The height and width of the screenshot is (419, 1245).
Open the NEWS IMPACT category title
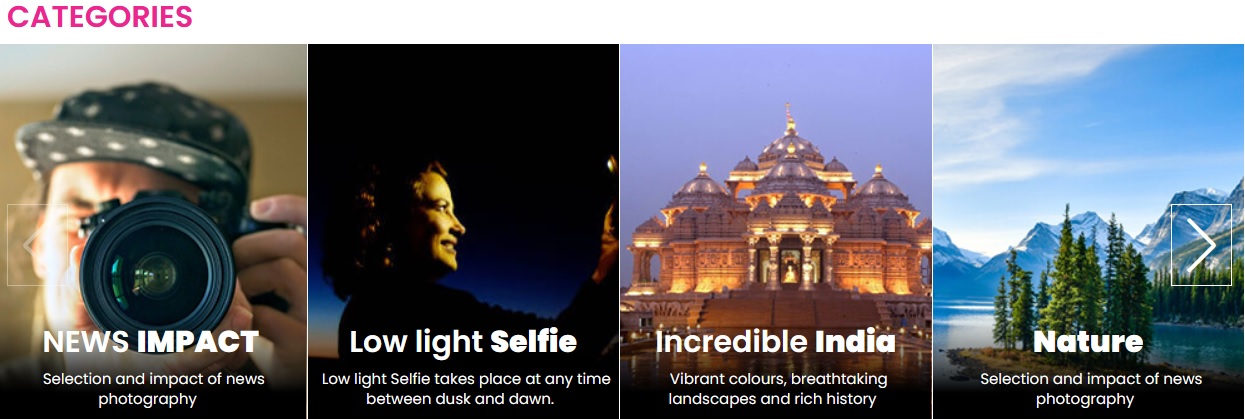point(151,342)
